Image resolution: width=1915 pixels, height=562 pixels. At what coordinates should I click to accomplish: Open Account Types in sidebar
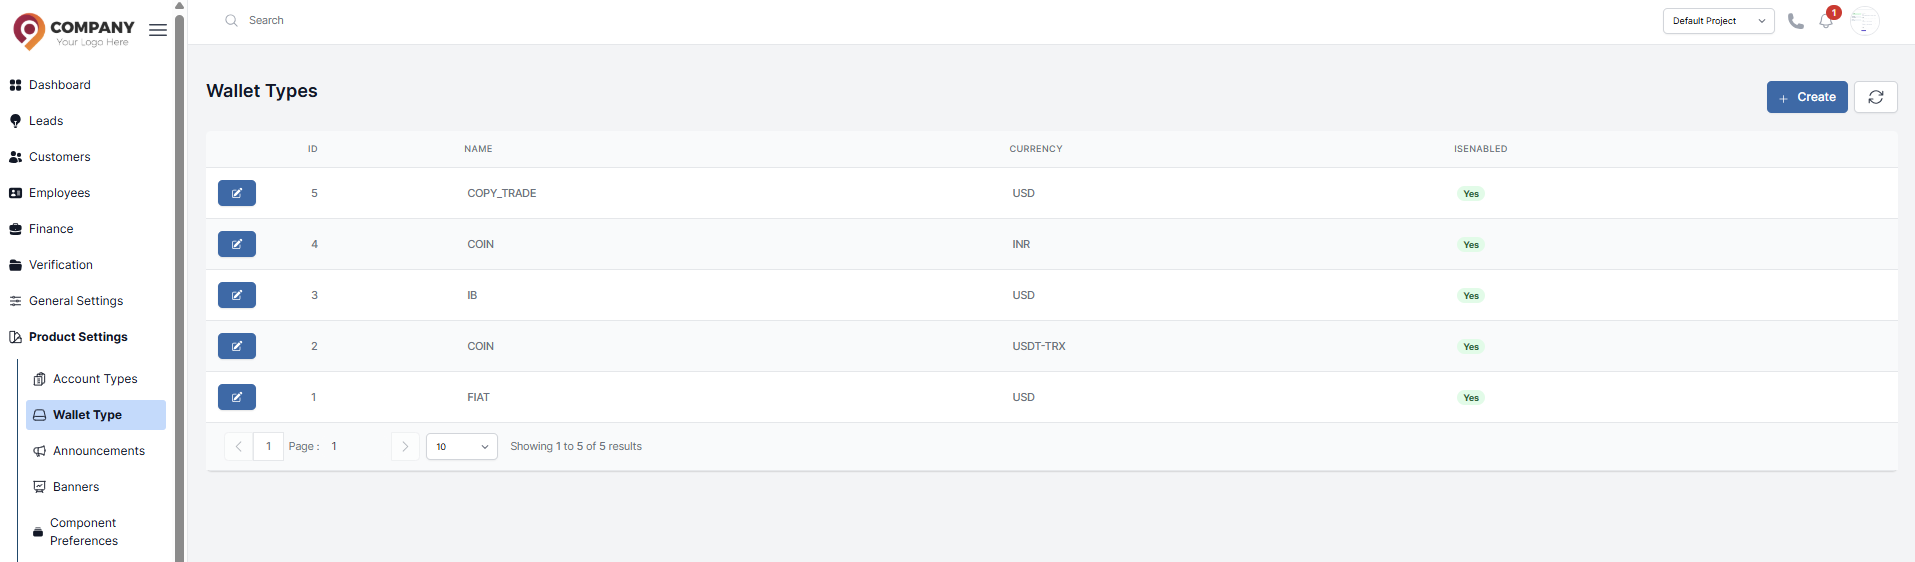tap(95, 379)
